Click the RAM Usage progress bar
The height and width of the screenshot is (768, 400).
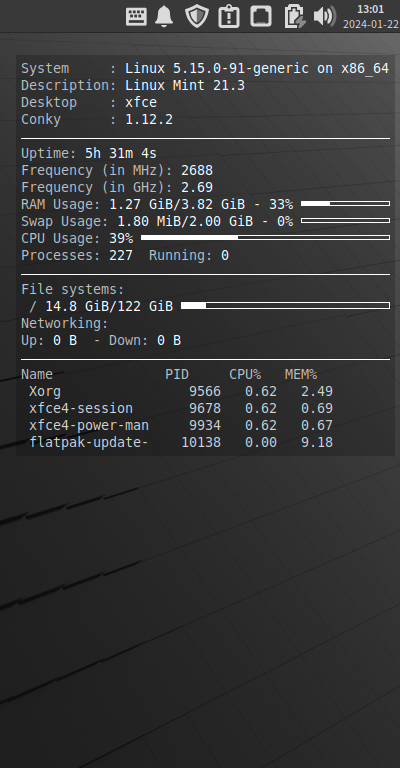pyautogui.click(x=346, y=203)
